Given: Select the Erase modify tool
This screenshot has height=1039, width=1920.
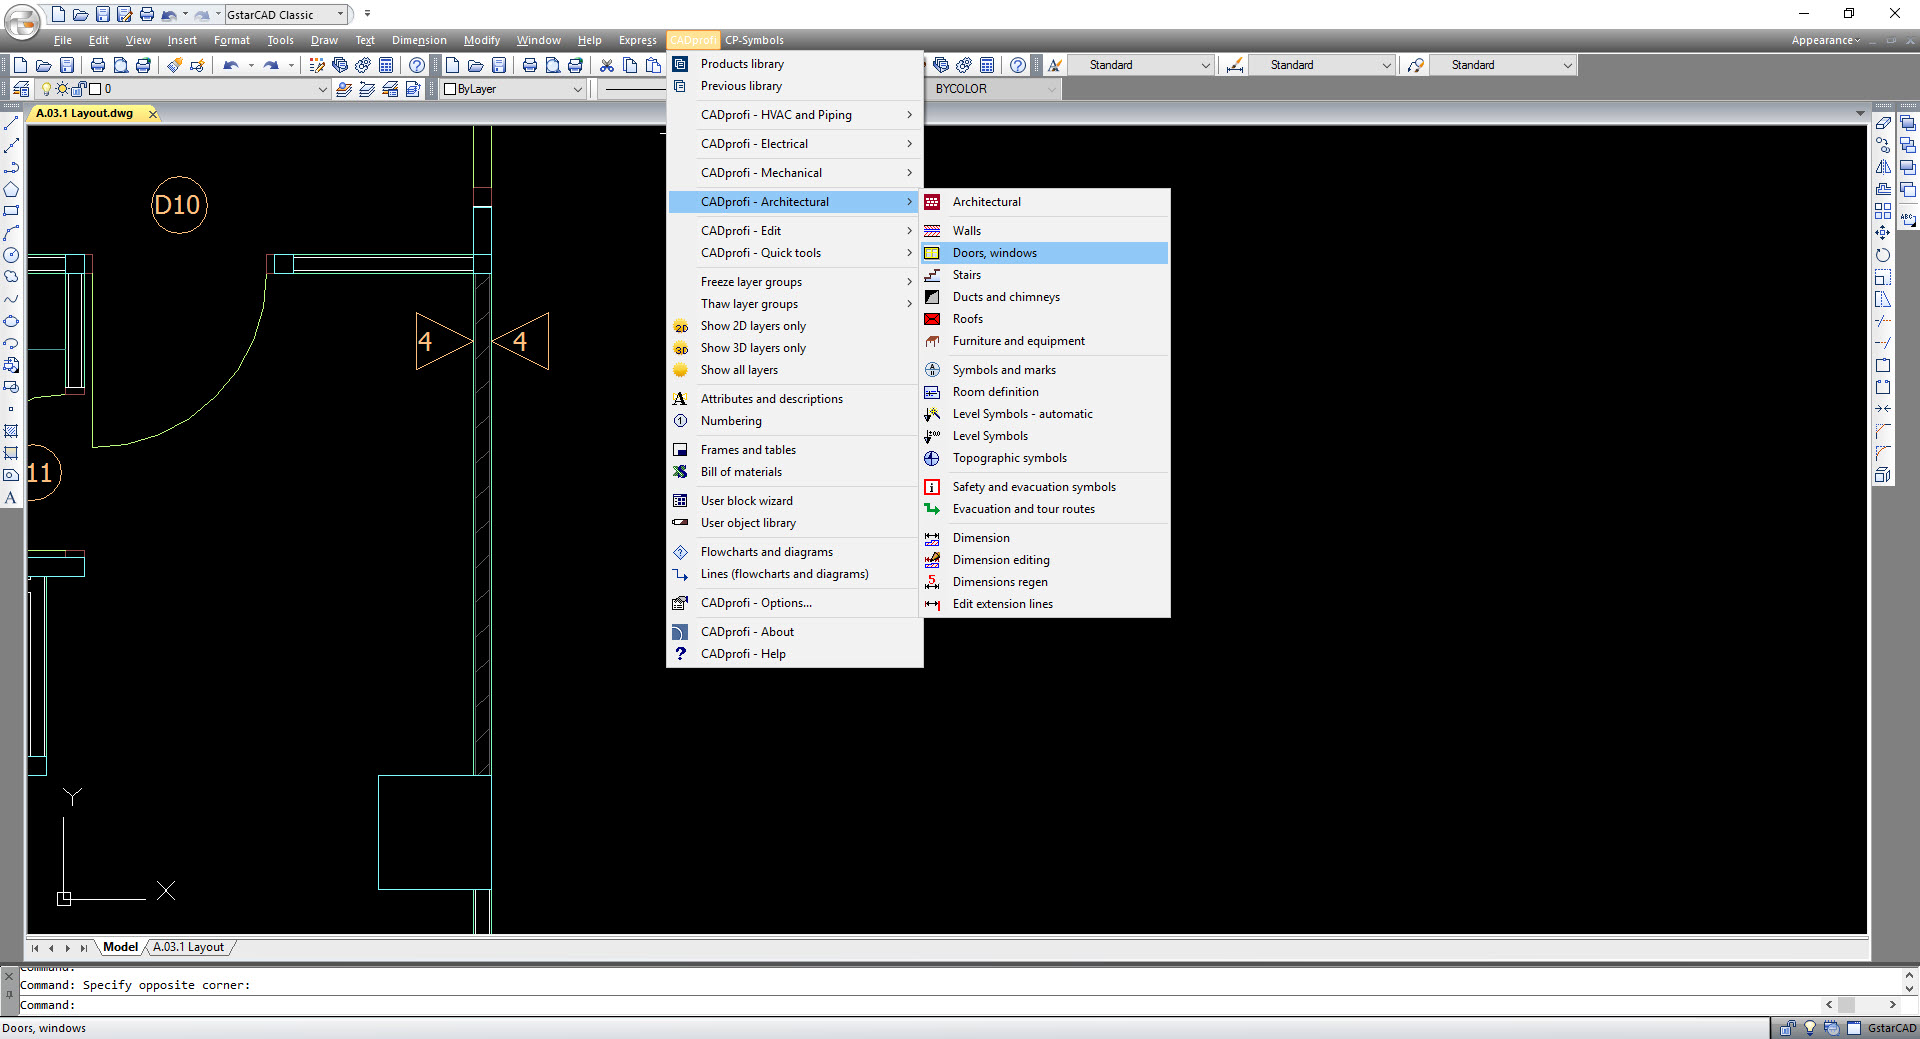Looking at the screenshot, I should coord(1883,124).
